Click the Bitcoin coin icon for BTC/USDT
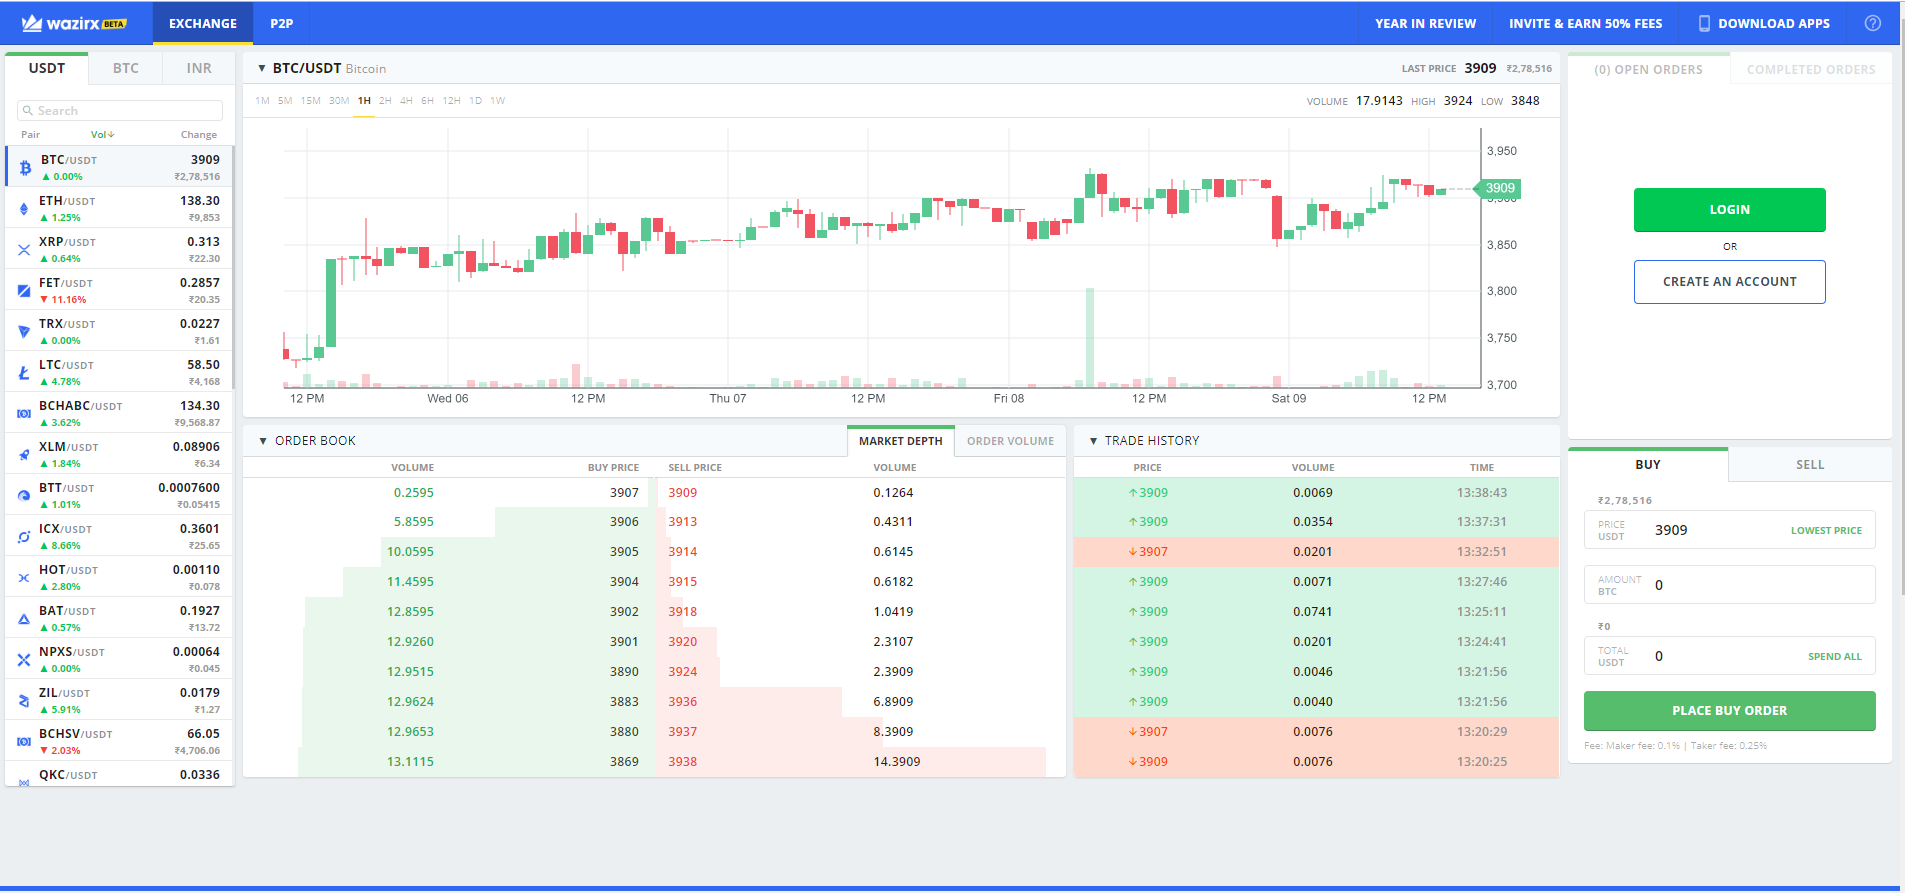The width and height of the screenshot is (1917, 893). click(25, 168)
